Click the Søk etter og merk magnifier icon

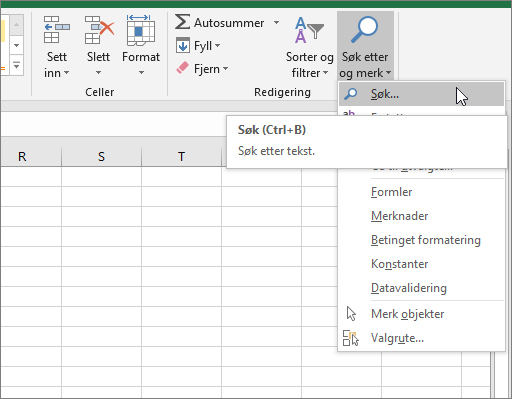coord(365,30)
